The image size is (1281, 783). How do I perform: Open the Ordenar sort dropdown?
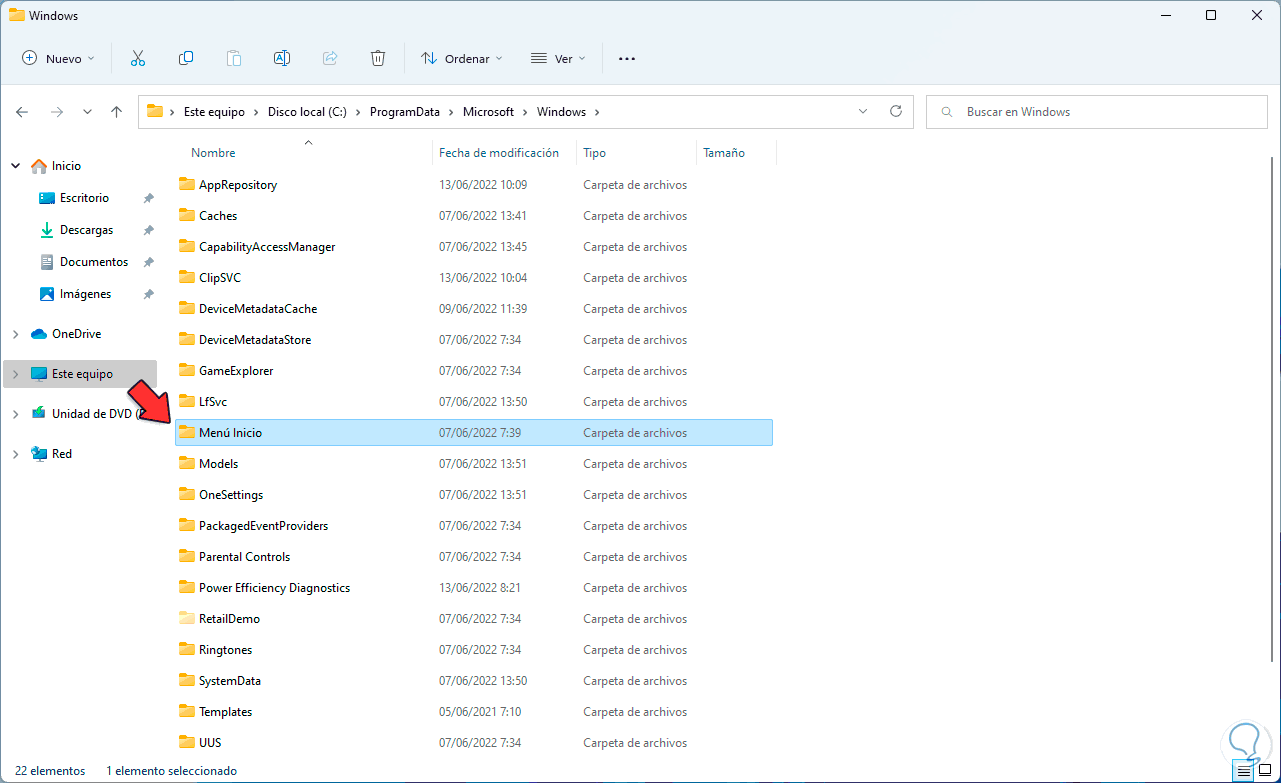(x=462, y=58)
